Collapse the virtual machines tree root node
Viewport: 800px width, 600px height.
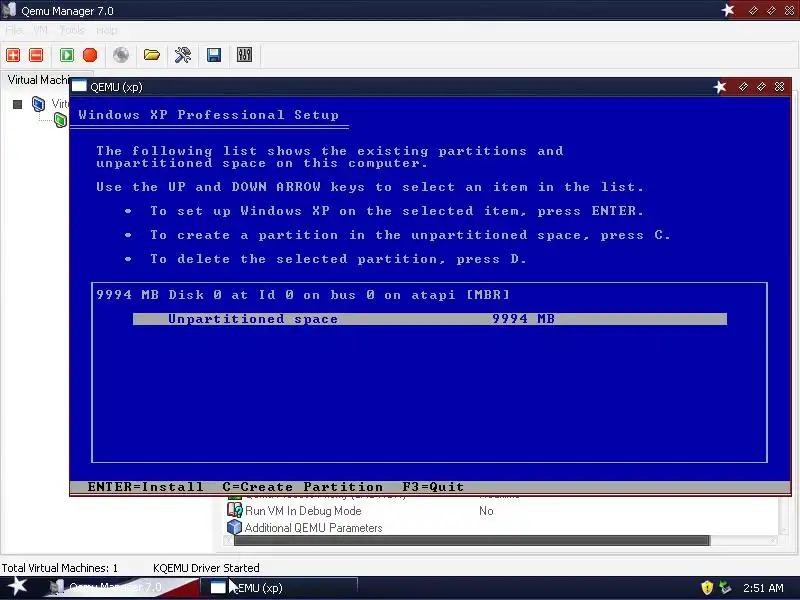pos(17,105)
